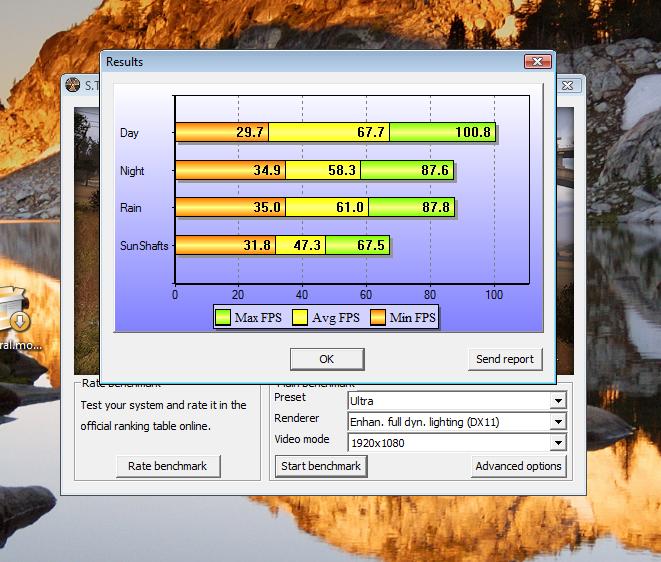This screenshot has height=562, width=661.
Task: Click the Day 67.7 average FPS bar
Action: 329,132
